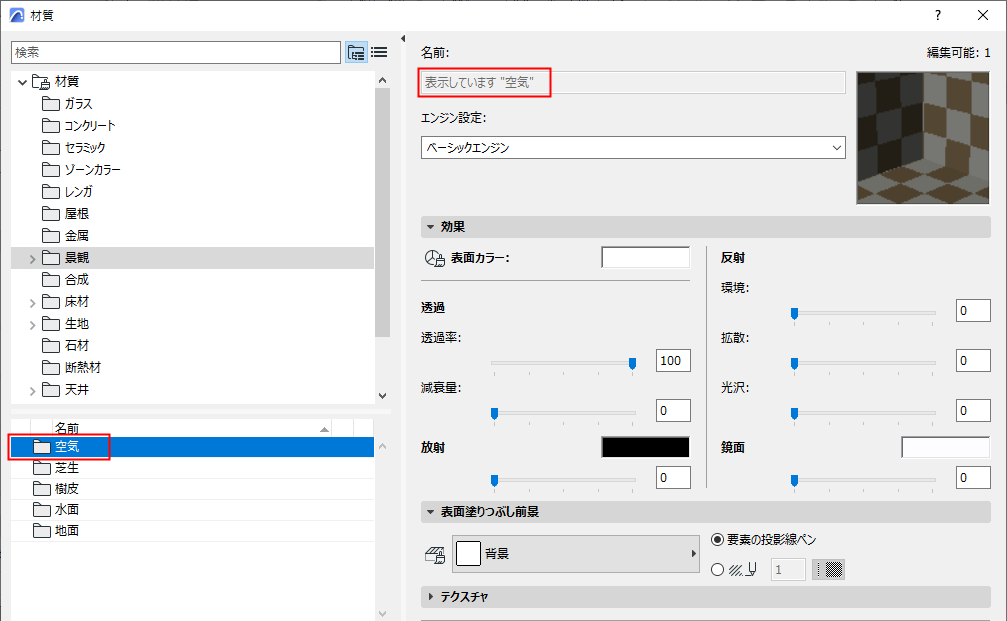Select the custom pen radio button
The height and width of the screenshot is (621, 1007).
click(717, 570)
